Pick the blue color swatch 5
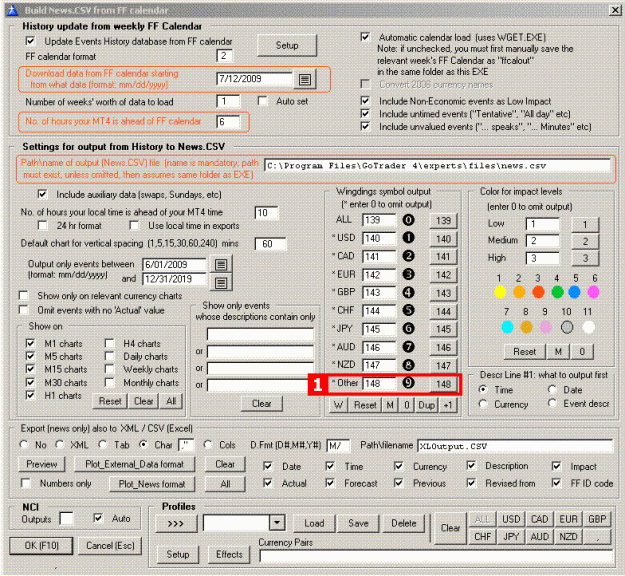The image size is (625, 576). pyautogui.click(x=574, y=292)
